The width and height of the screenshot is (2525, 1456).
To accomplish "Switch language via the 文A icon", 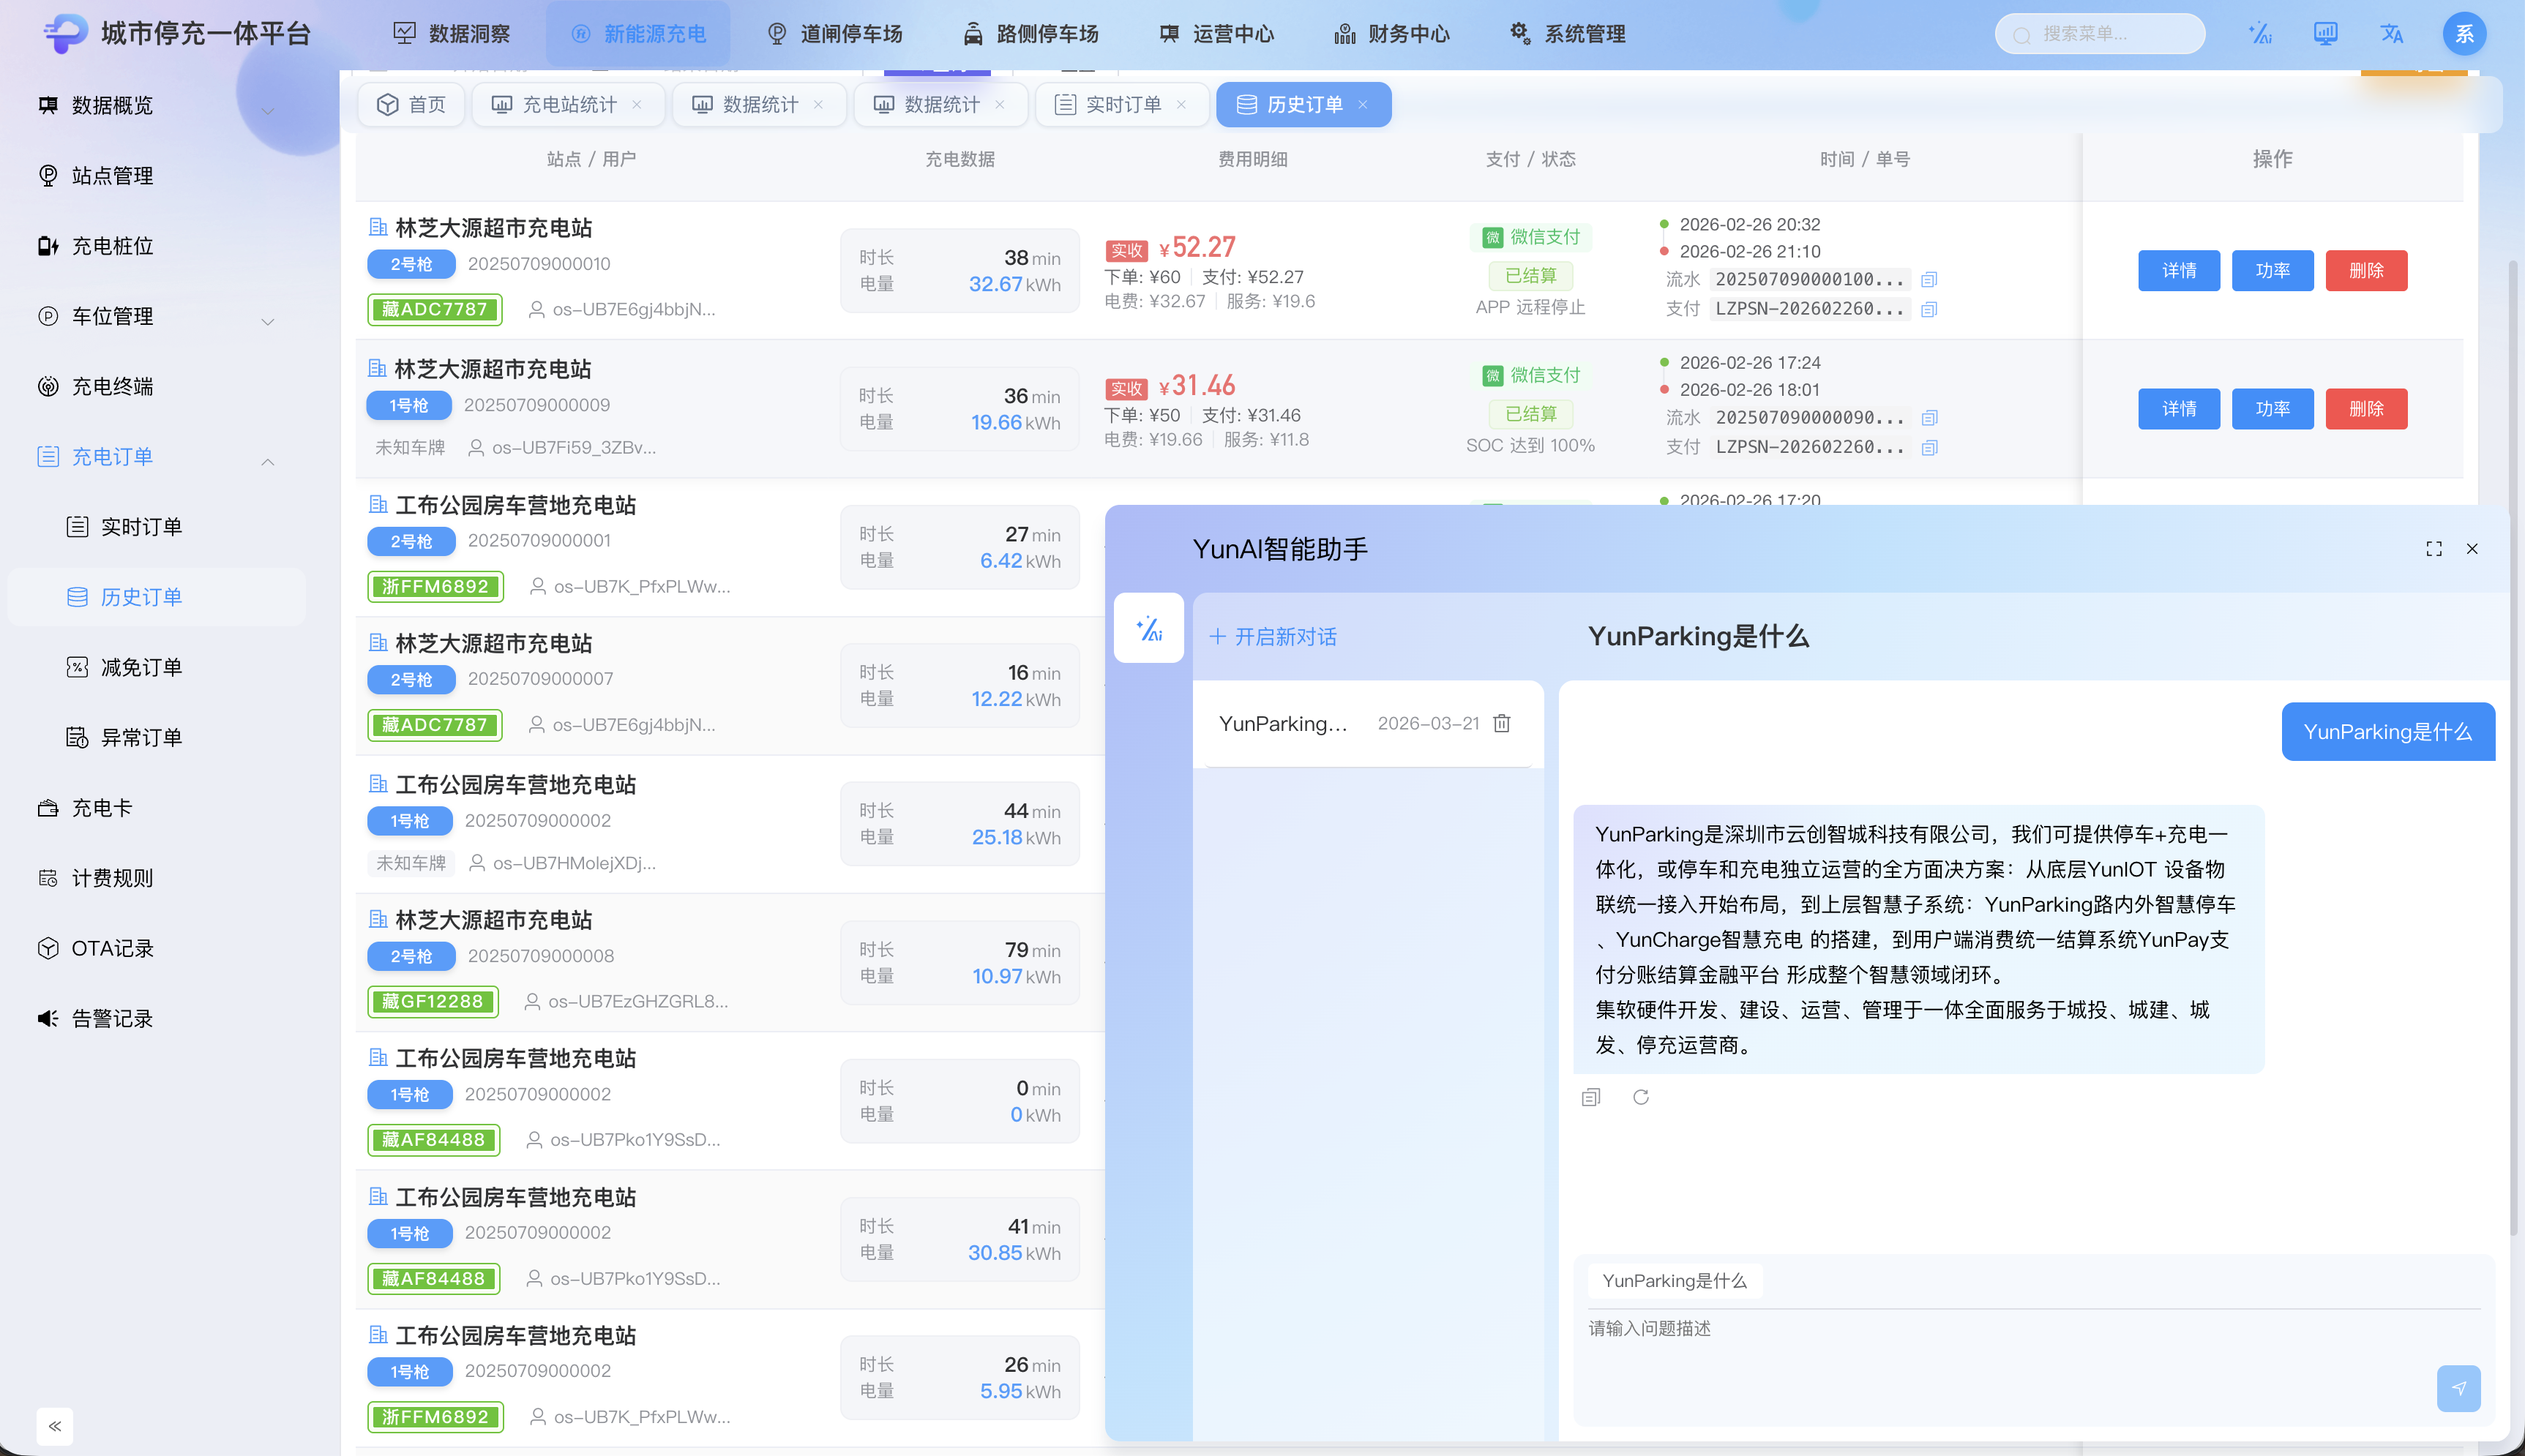I will click(x=2392, y=33).
